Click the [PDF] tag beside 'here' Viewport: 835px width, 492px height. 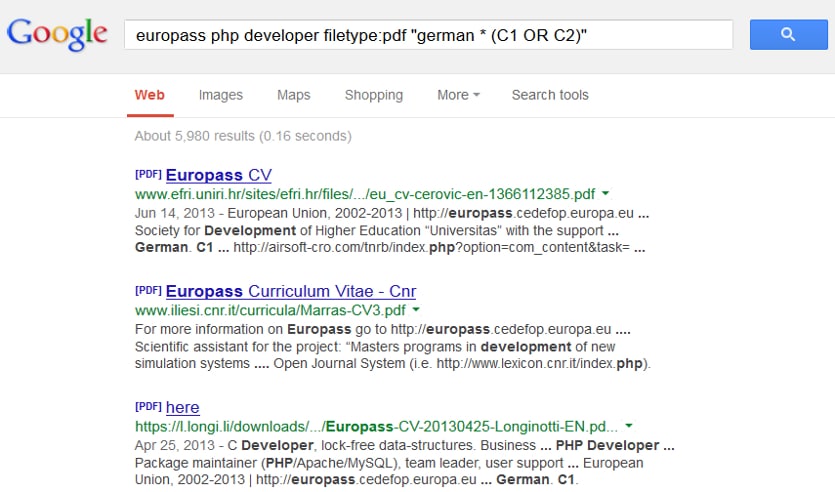click(148, 406)
